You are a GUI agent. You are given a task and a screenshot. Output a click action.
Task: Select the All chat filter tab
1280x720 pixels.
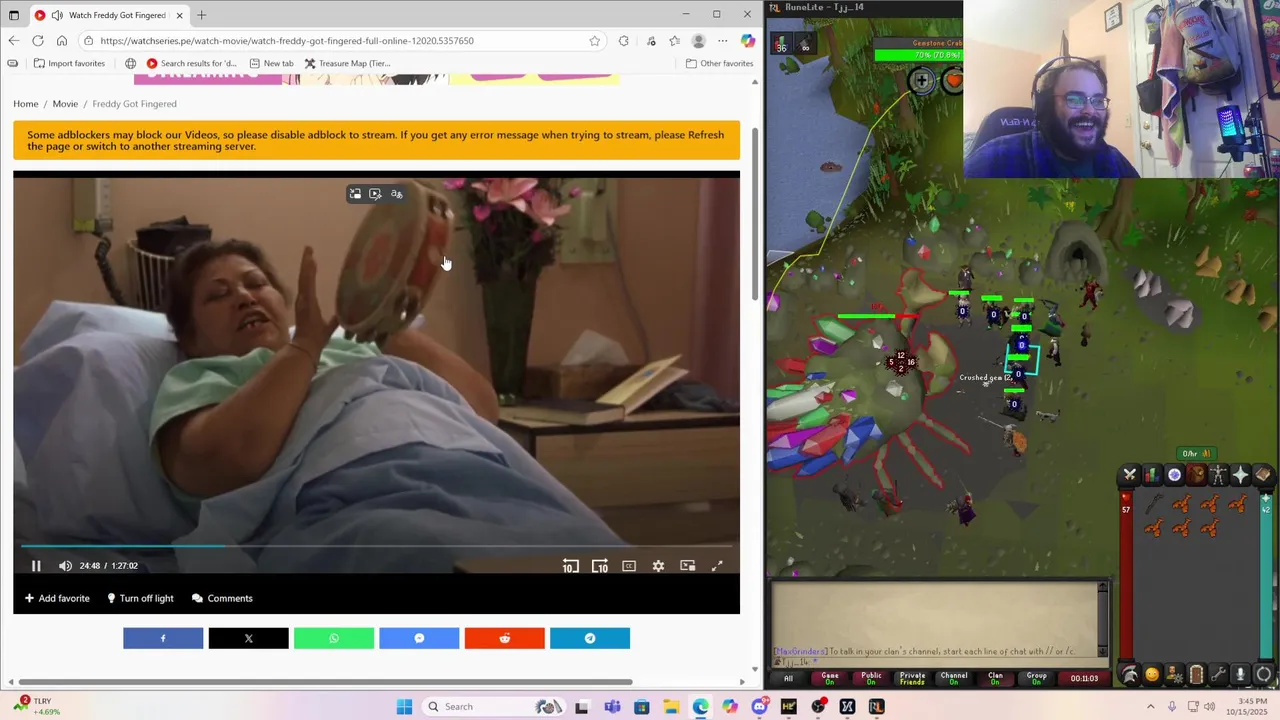(788, 678)
